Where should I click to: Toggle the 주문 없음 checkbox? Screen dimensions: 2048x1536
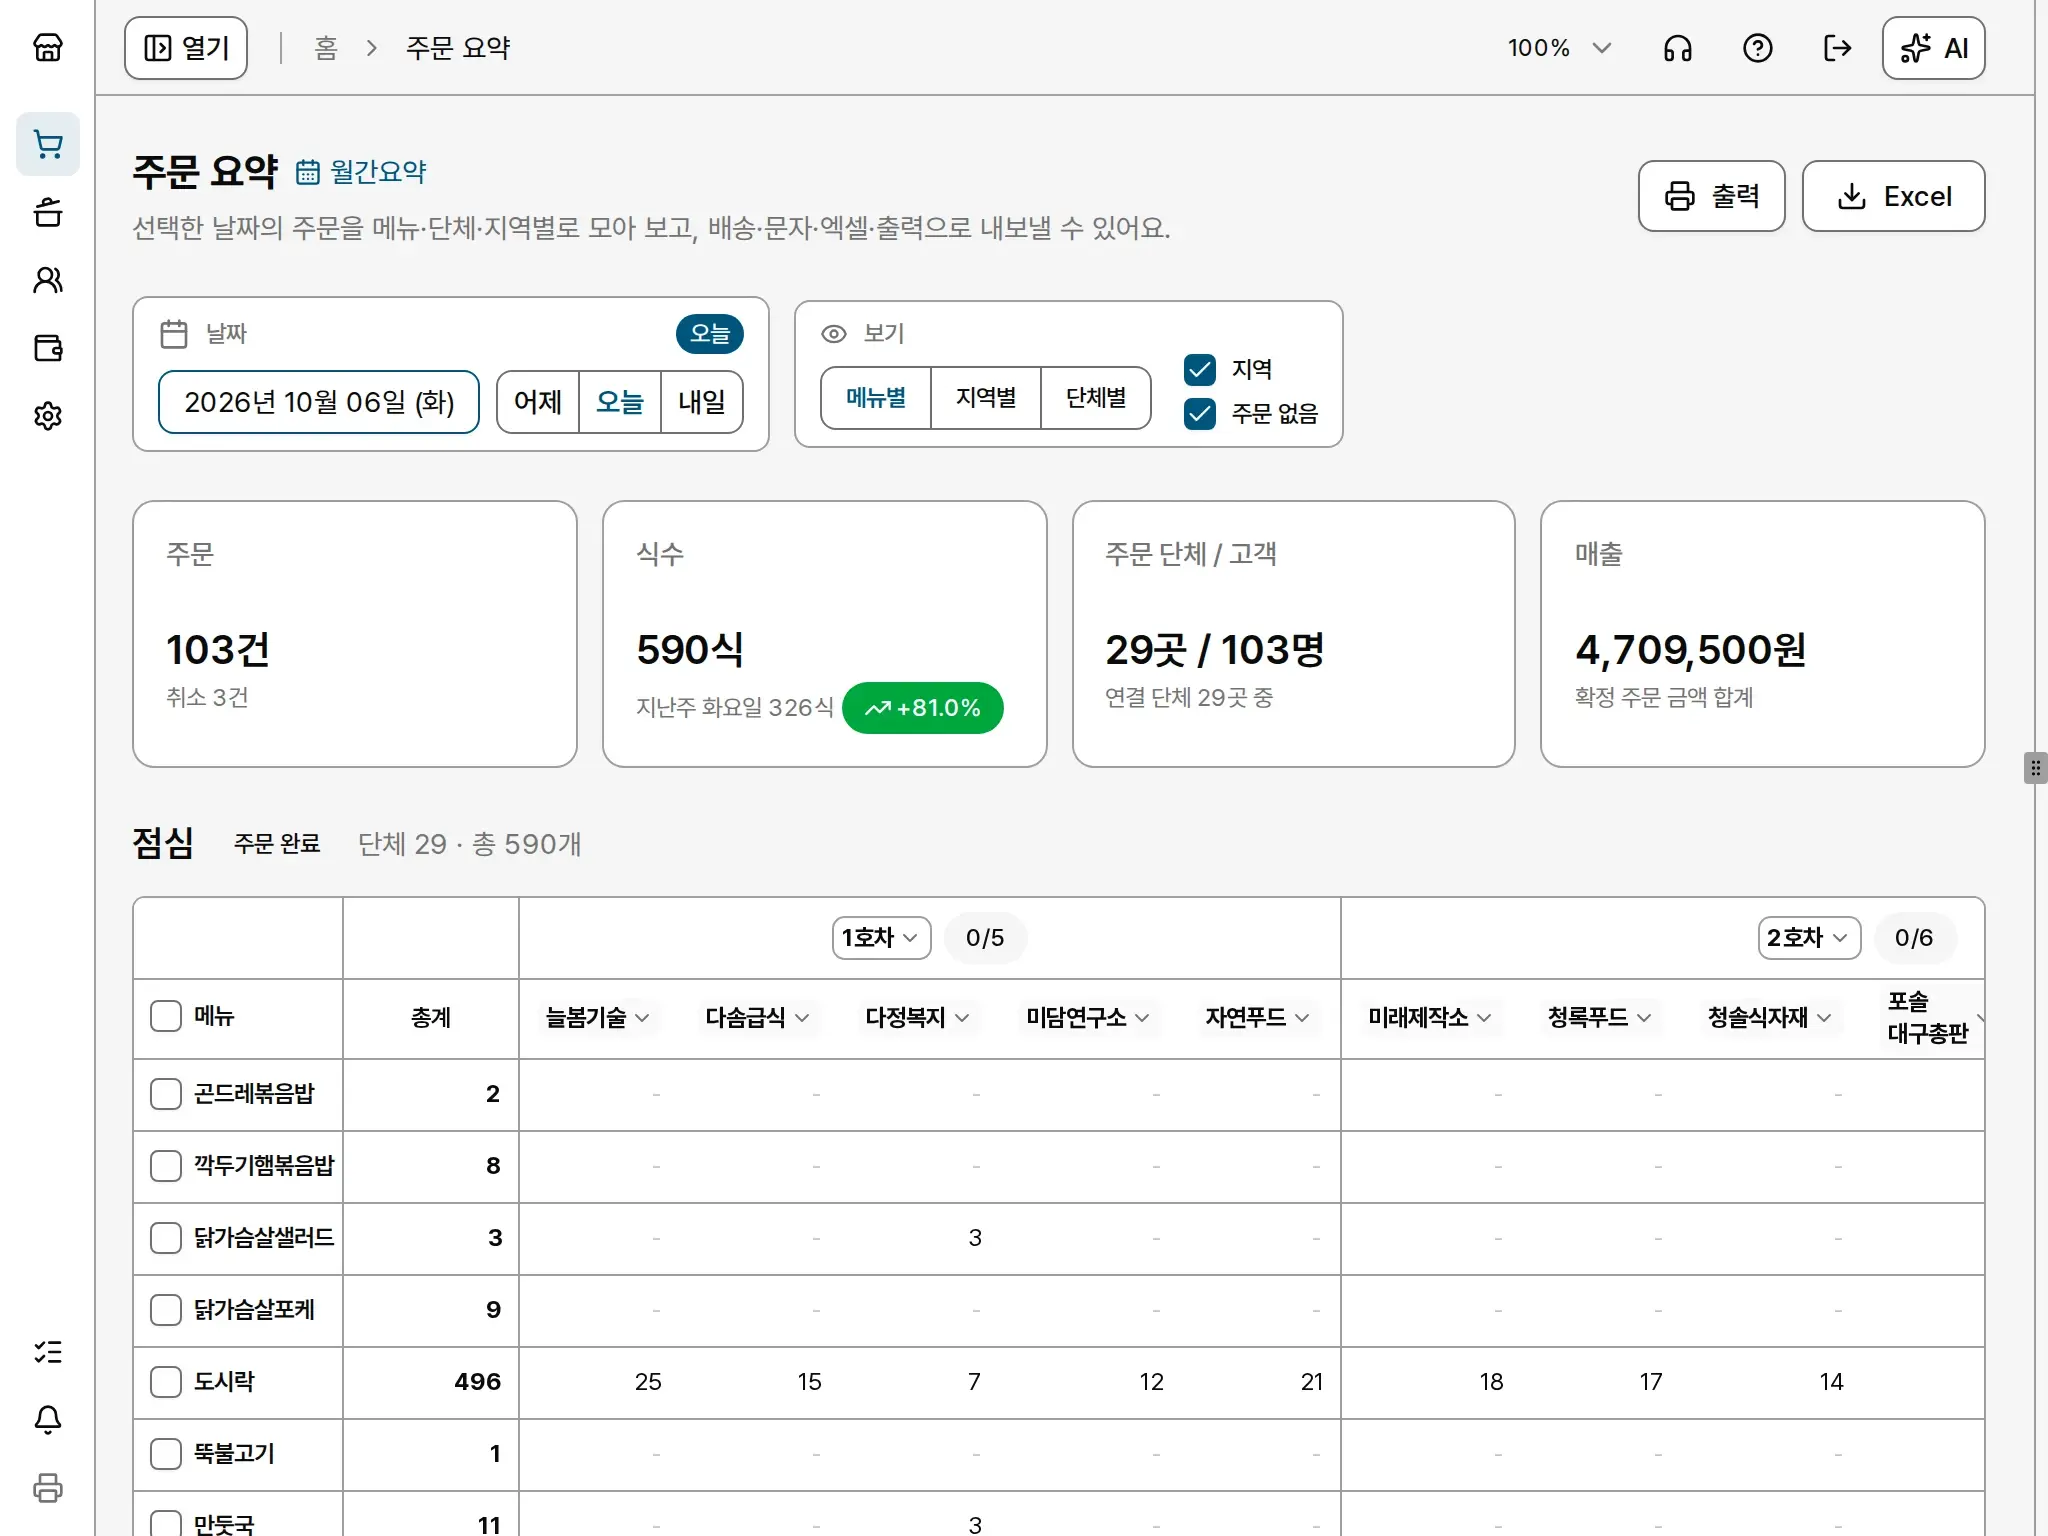pos(1200,414)
